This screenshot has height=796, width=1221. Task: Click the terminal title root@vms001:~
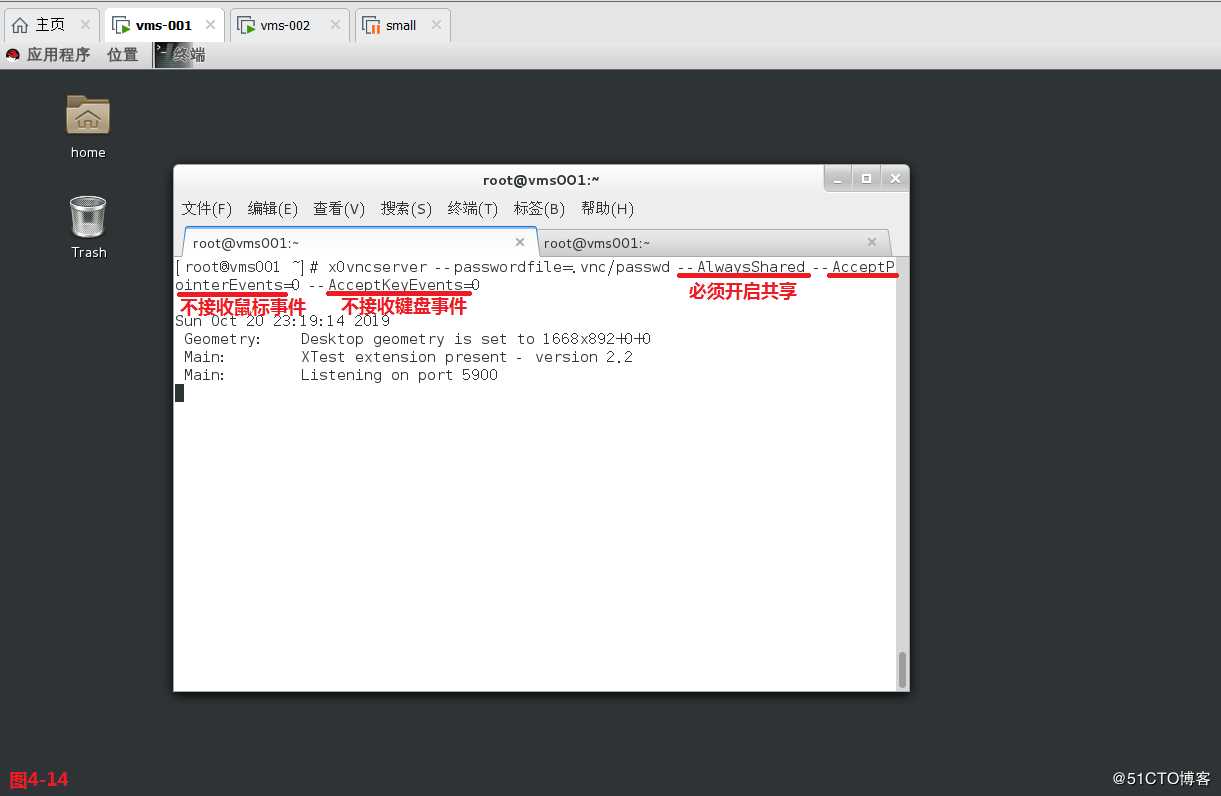coord(541,180)
